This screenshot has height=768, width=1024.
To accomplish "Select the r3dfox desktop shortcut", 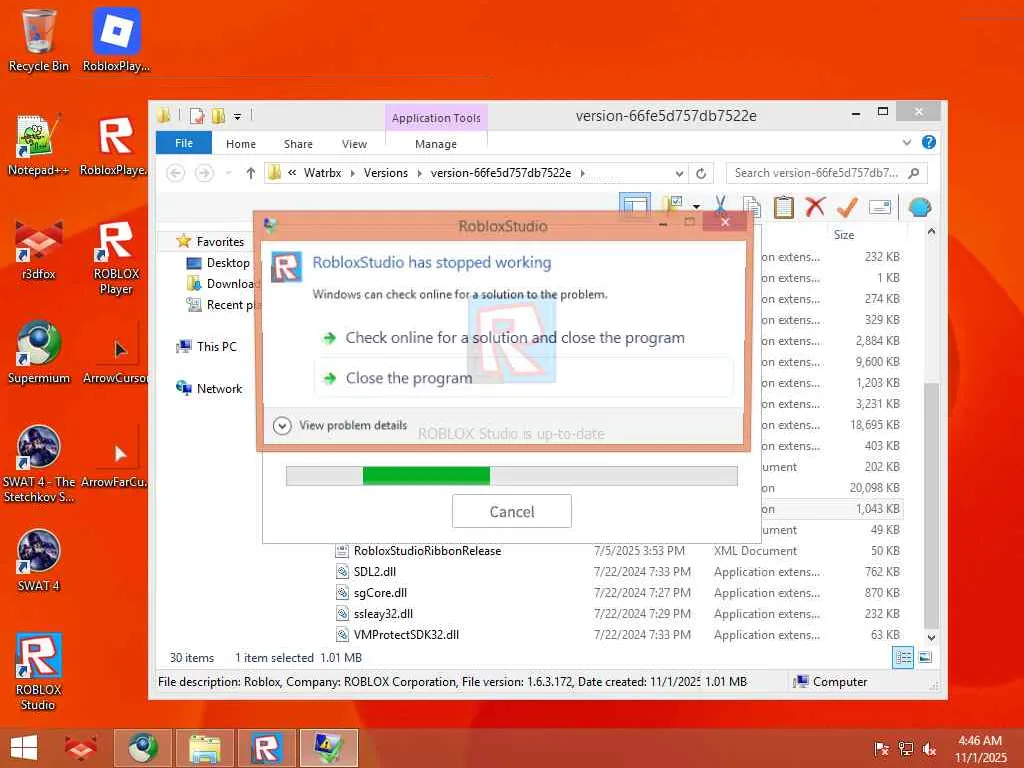I will (x=39, y=249).
